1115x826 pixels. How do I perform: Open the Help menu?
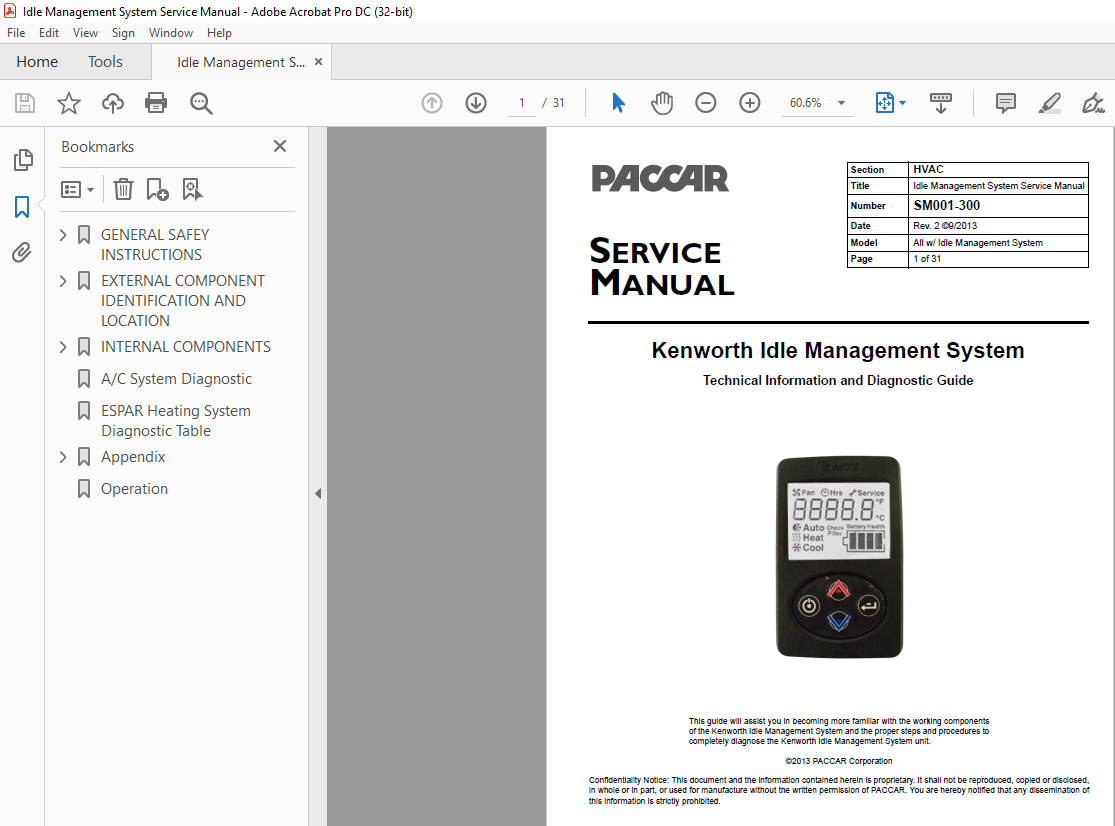pyautogui.click(x=219, y=33)
